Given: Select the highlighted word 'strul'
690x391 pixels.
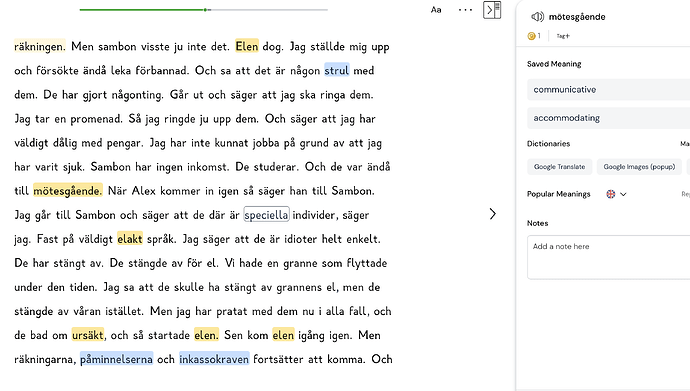Looking at the screenshot, I should click(337, 70).
